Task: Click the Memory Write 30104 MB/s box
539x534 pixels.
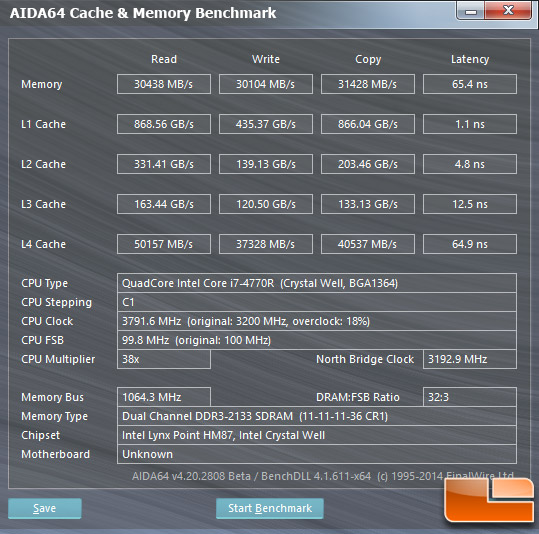Action: tap(266, 84)
